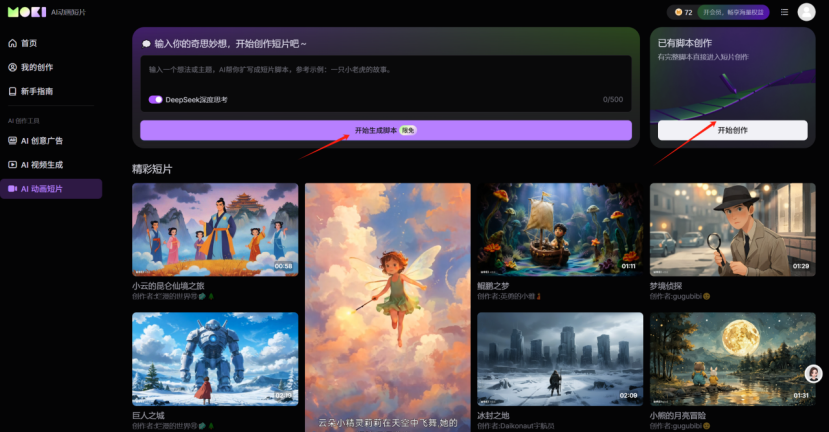The image size is (829, 432).
Task: Click the coin balance 72 indicator
Action: coord(684,12)
